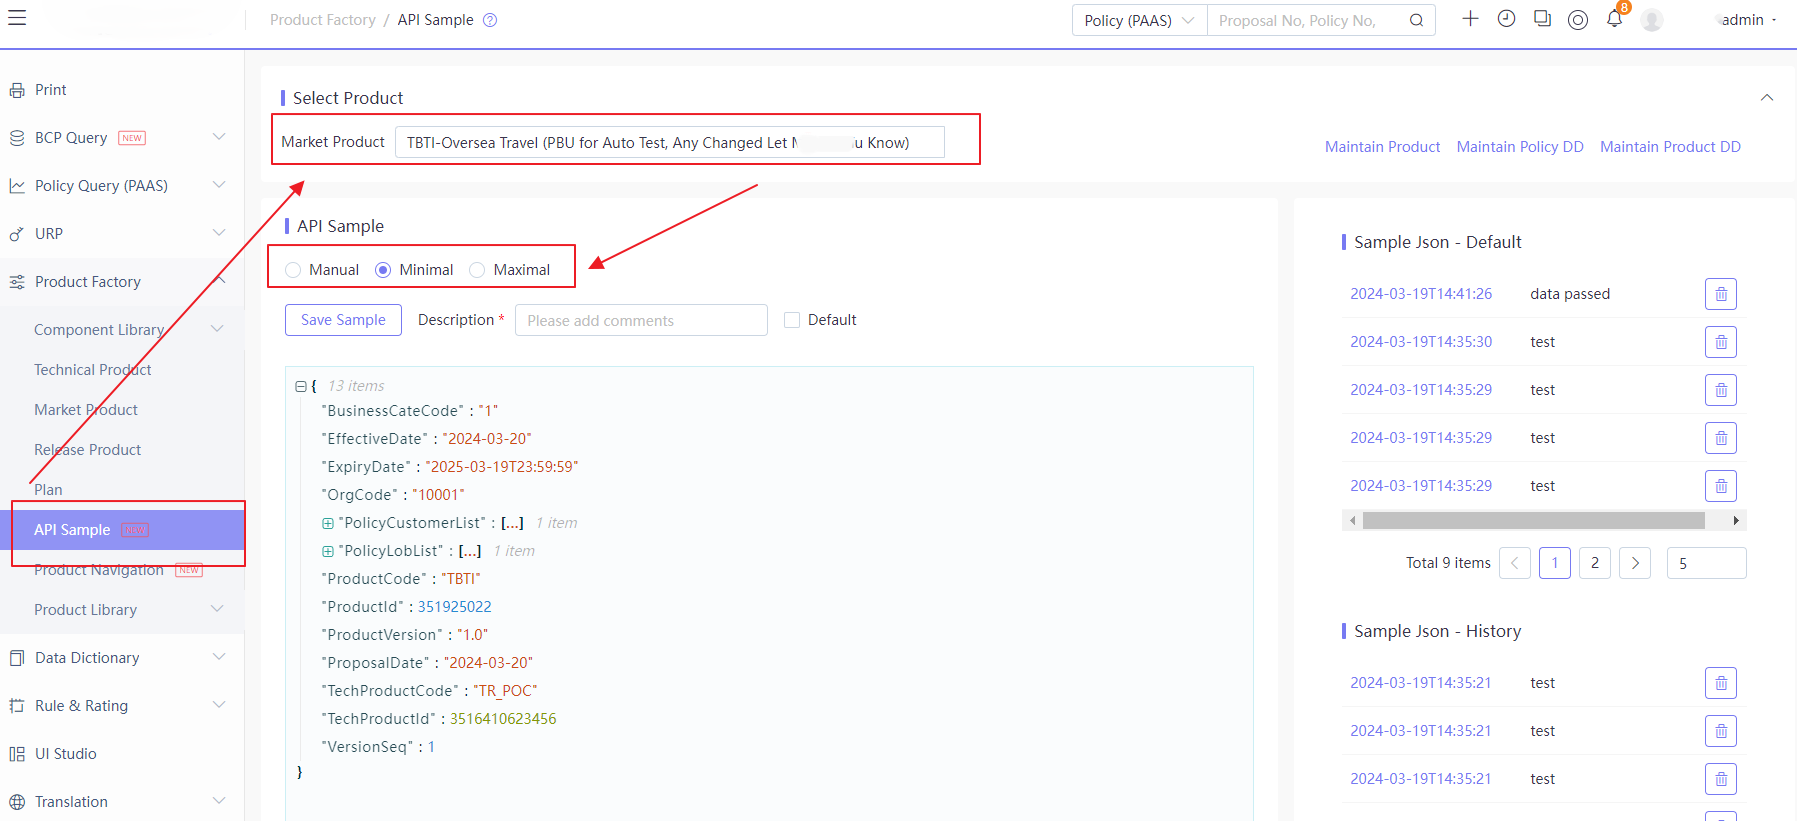Image resolution: width=1797 pixels, height=821 pixels.
Task: Open sample link 2024-03-19T14:41:26
Action: click(x=1421, y=294)
